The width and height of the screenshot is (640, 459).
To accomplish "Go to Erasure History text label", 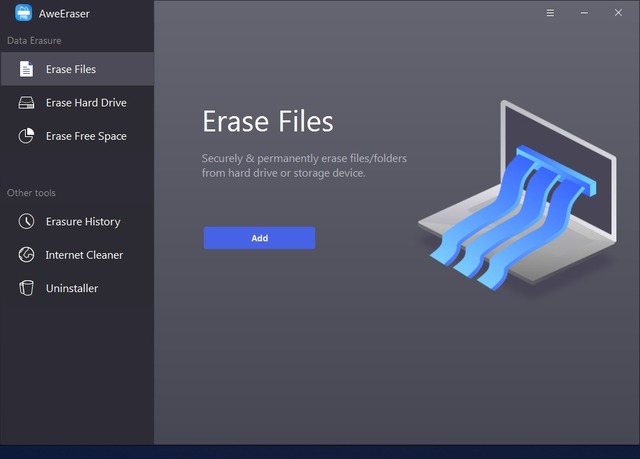I will 83,222.
